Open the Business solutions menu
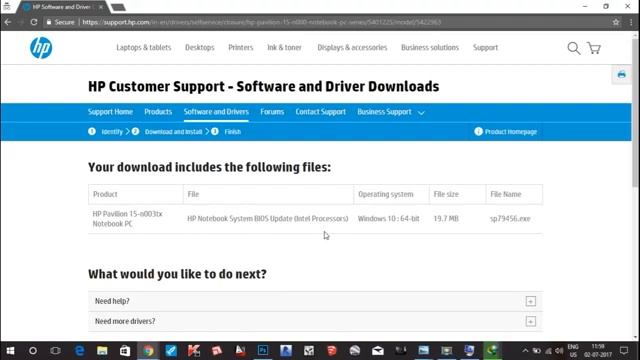The width and height of the screenshot is (640, 360). point(430,48)
